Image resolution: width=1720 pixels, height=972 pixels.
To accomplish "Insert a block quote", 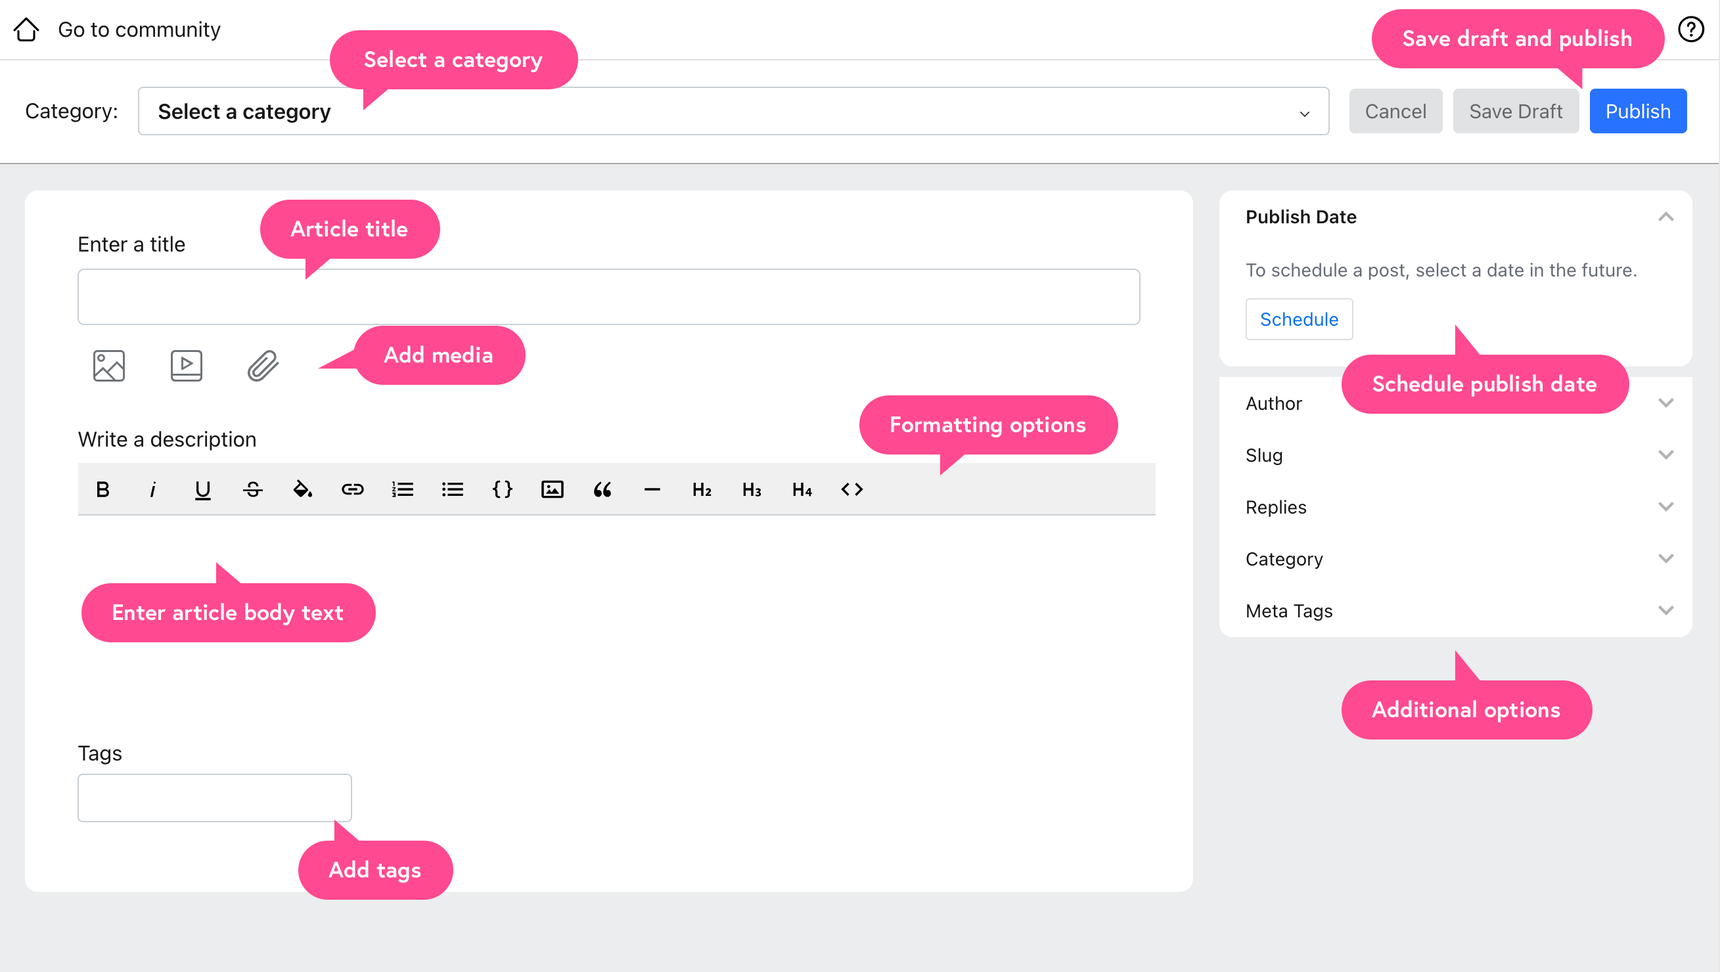I will [x=602, y=489].
